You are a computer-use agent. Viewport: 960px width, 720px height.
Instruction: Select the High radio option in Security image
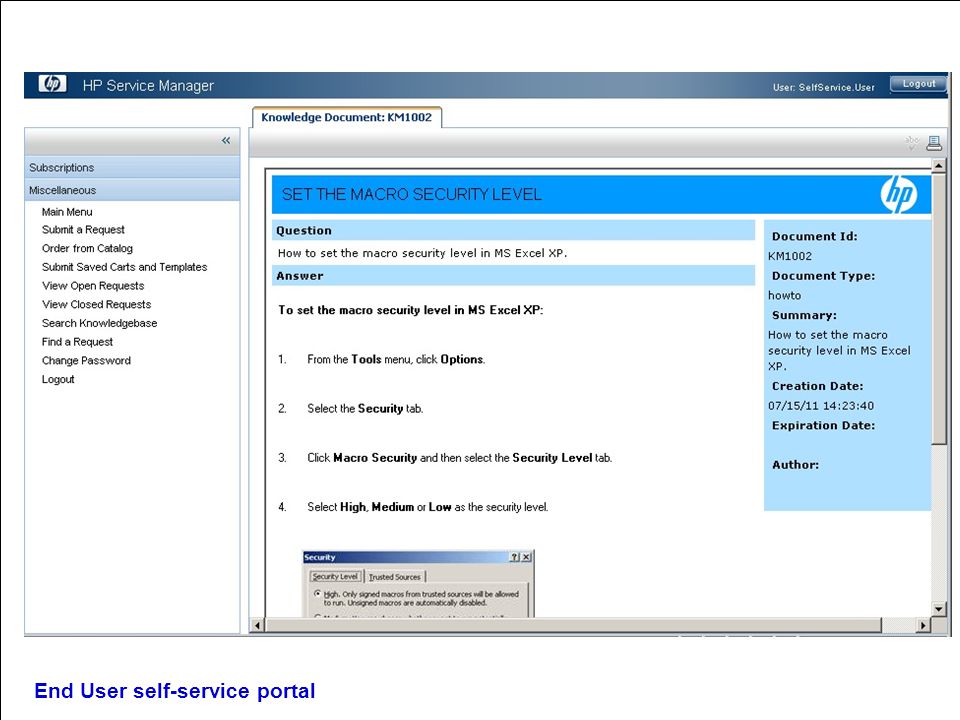click(317, 594)
